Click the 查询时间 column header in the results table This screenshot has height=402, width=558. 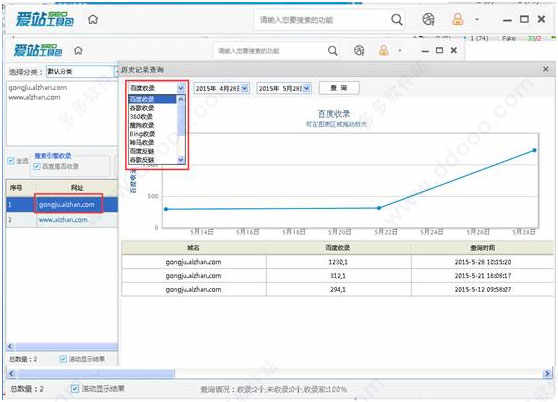tap(483, 248)
